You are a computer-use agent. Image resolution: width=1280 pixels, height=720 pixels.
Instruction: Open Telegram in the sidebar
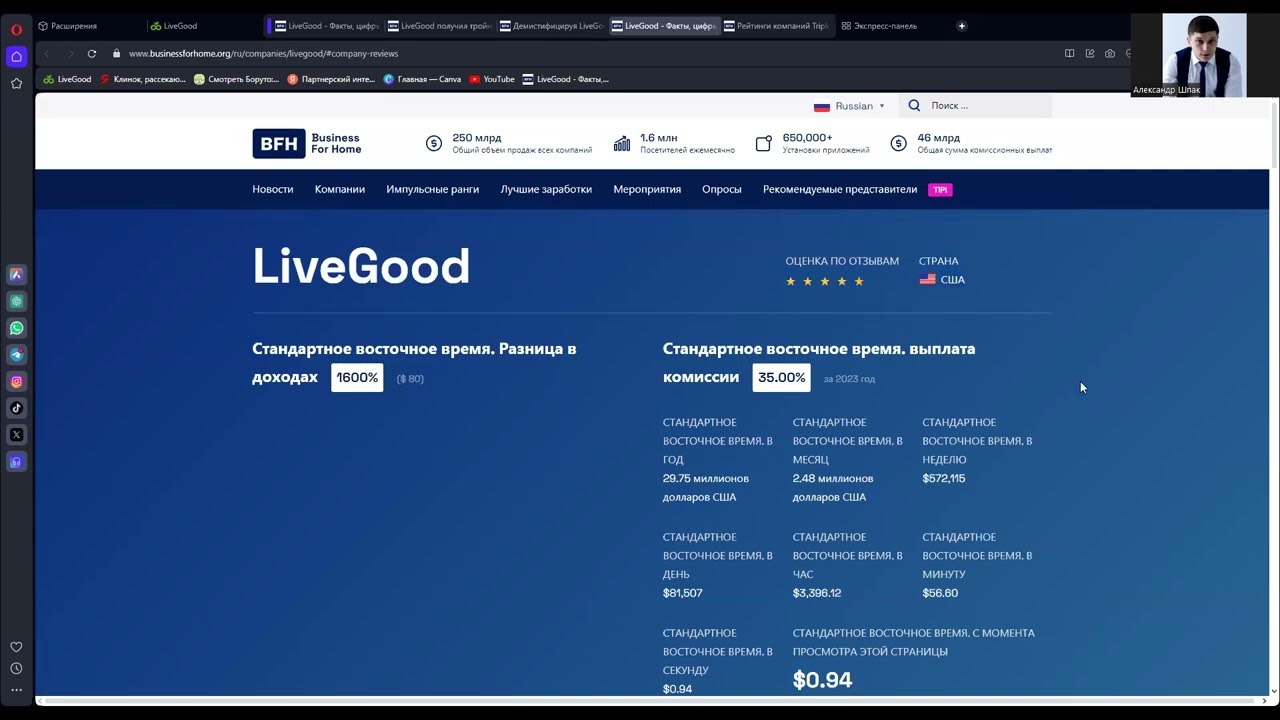[x=16, y=355]
